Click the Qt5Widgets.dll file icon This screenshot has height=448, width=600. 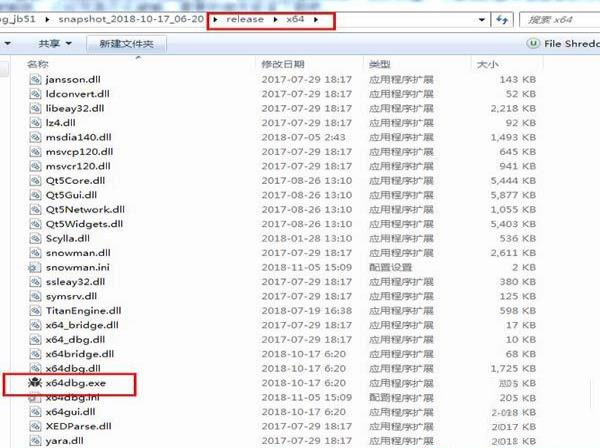coord(35,224)
